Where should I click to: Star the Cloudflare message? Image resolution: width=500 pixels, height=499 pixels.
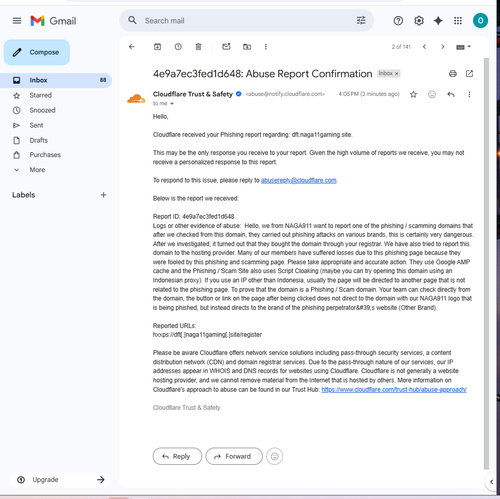click(x=413, y=94)
